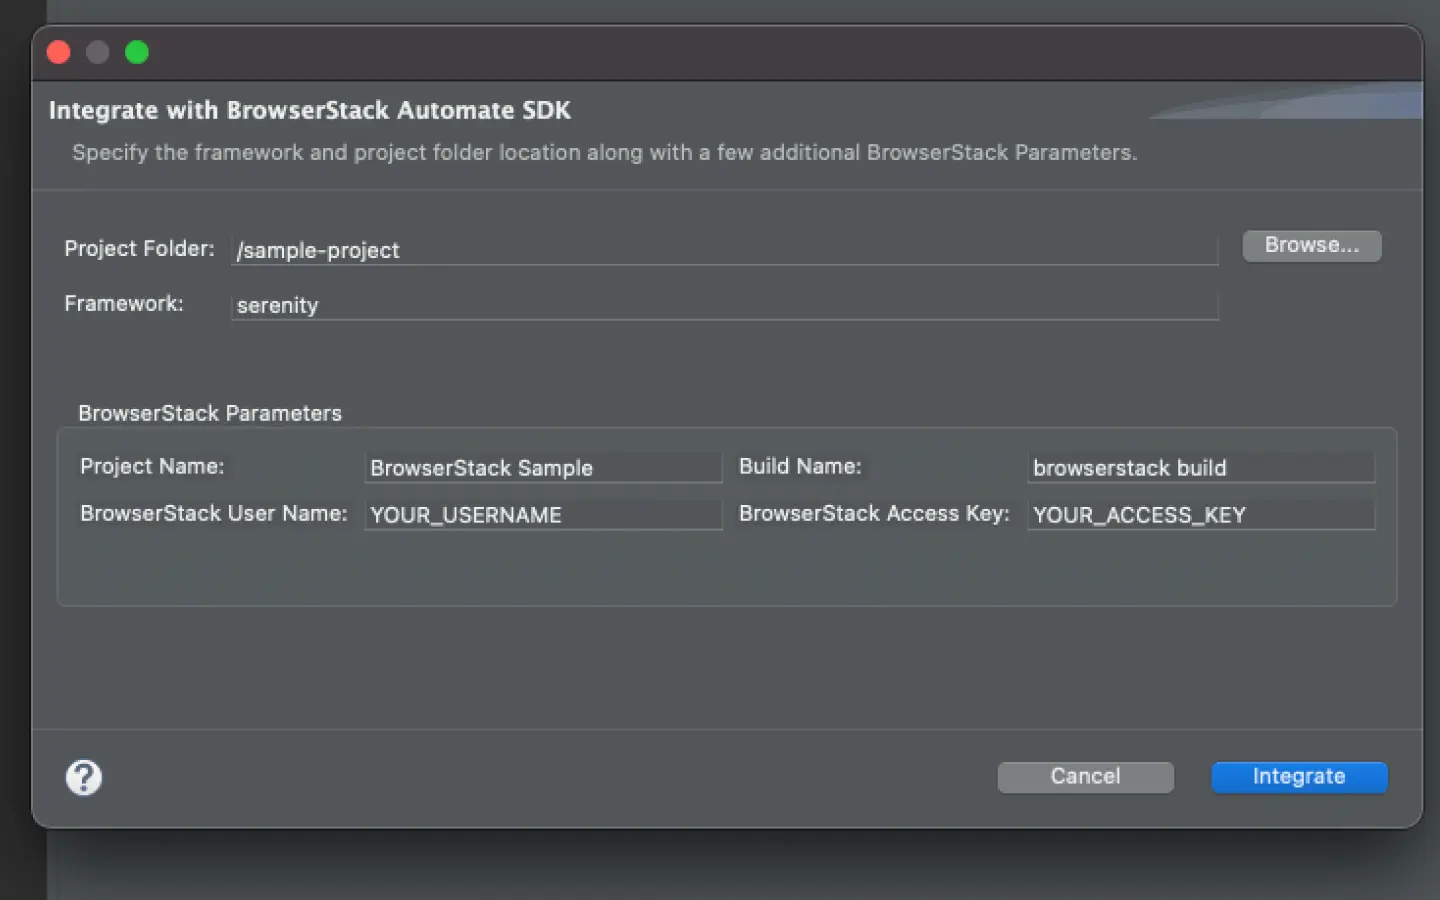Click the "Project Folder:" label
The image size is (1440, 900).
[x=139, y=249]
